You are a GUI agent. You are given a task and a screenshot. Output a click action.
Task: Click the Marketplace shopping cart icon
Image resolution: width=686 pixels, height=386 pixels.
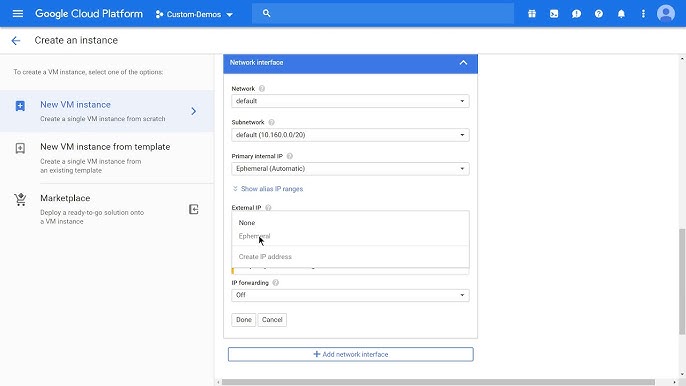[20, 200]
